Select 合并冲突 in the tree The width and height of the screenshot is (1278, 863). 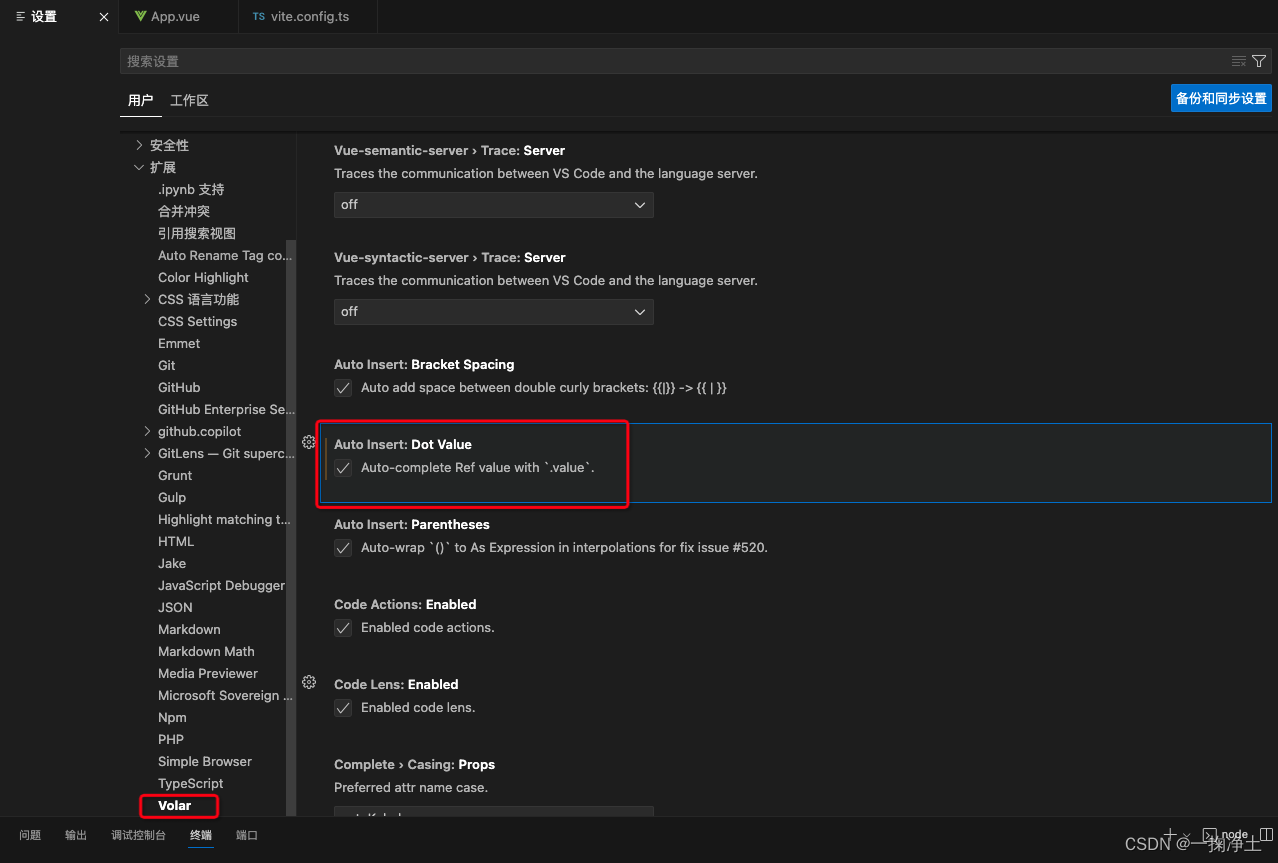pos(184,211)
